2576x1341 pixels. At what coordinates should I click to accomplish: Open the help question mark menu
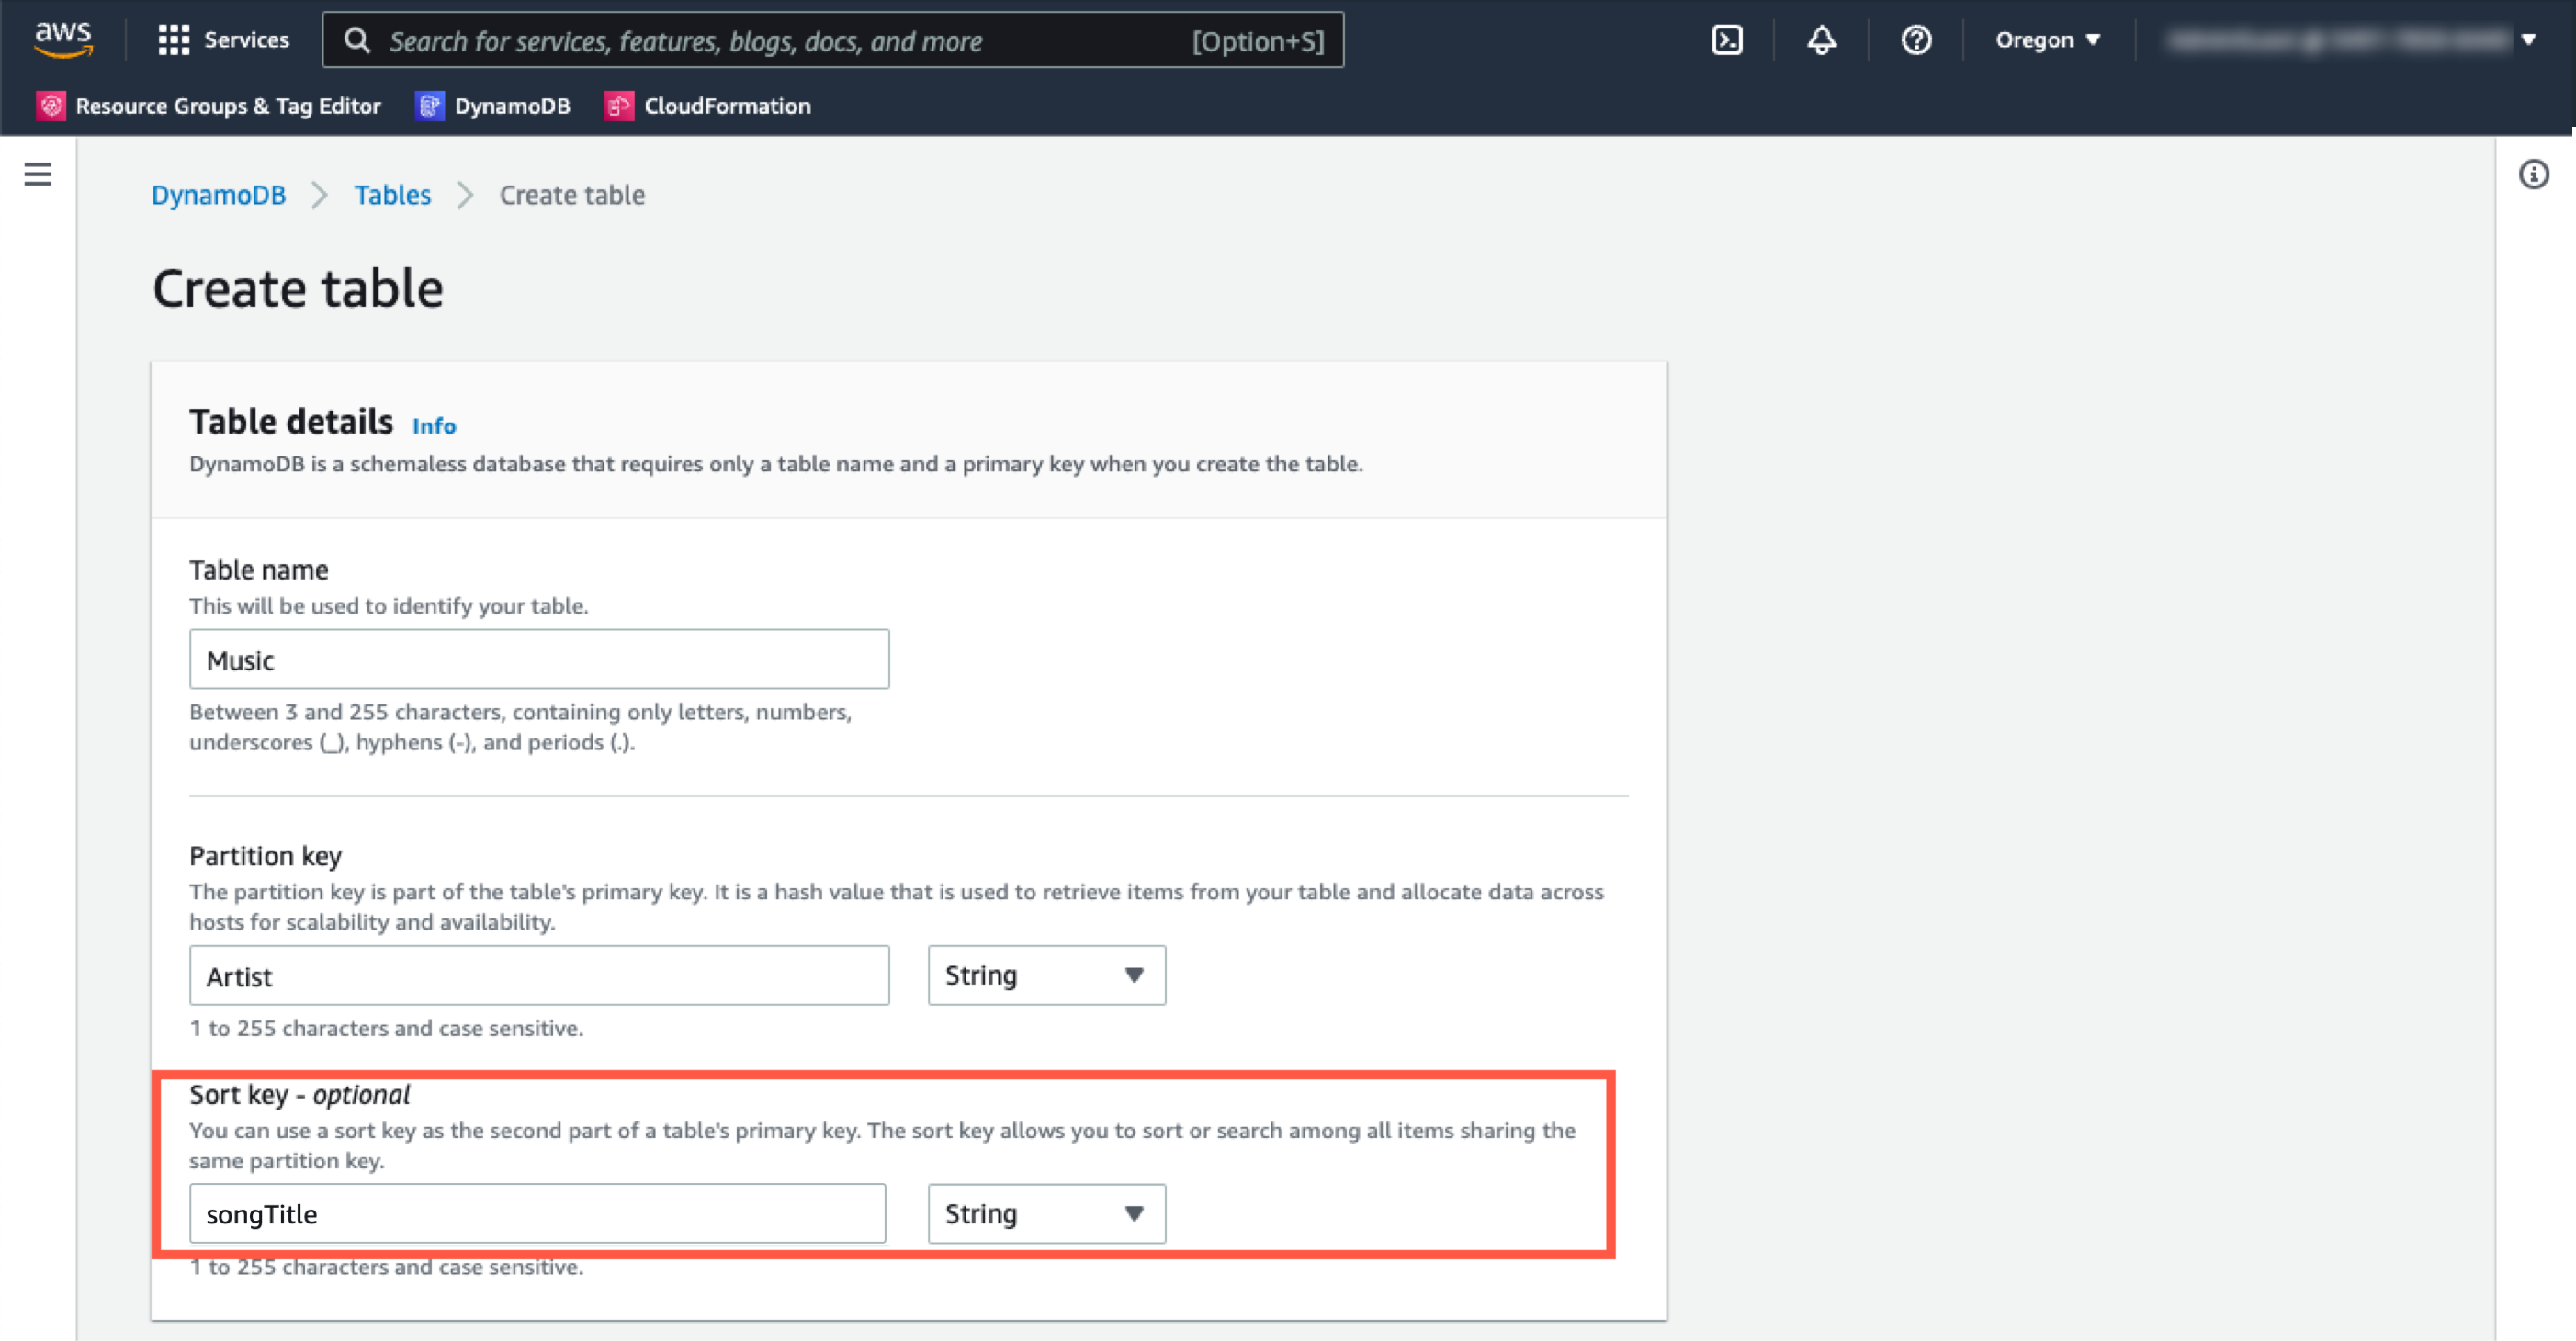pos(1916,40)
